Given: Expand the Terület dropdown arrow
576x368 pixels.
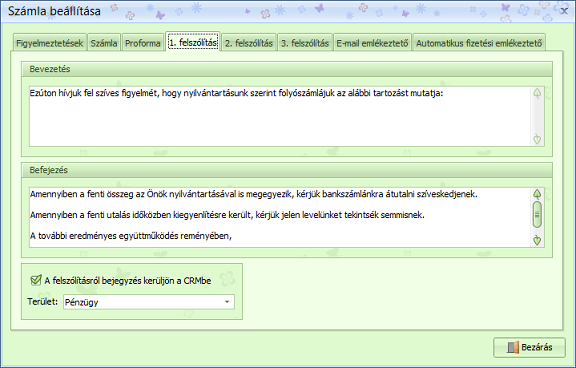Looking at the screenshot, I should [x=227, y=302].
